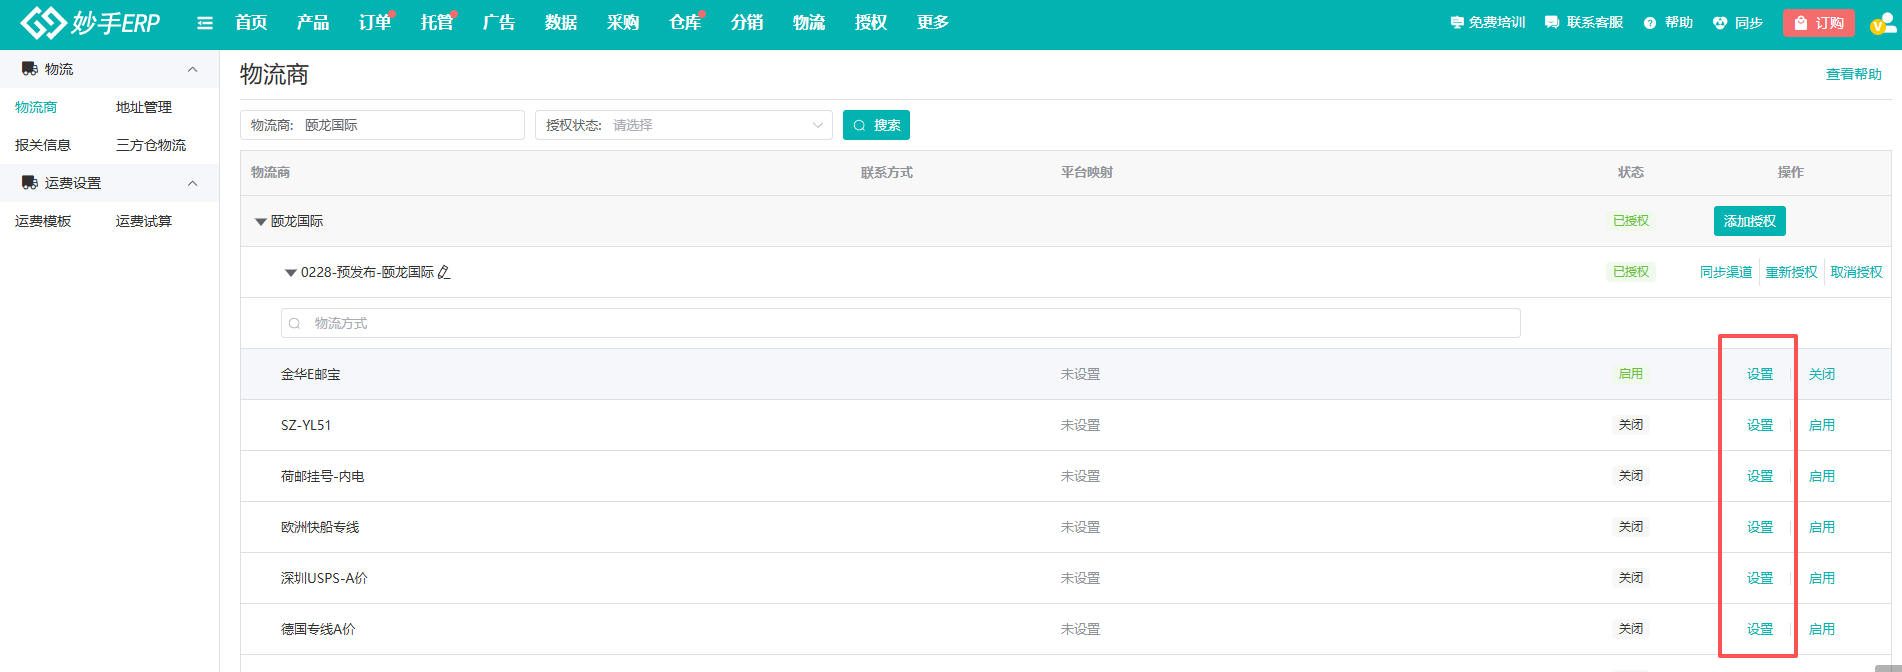
Task: Disable 金华E邮宝 via 关闭 link
Action: coord(1821,374)
